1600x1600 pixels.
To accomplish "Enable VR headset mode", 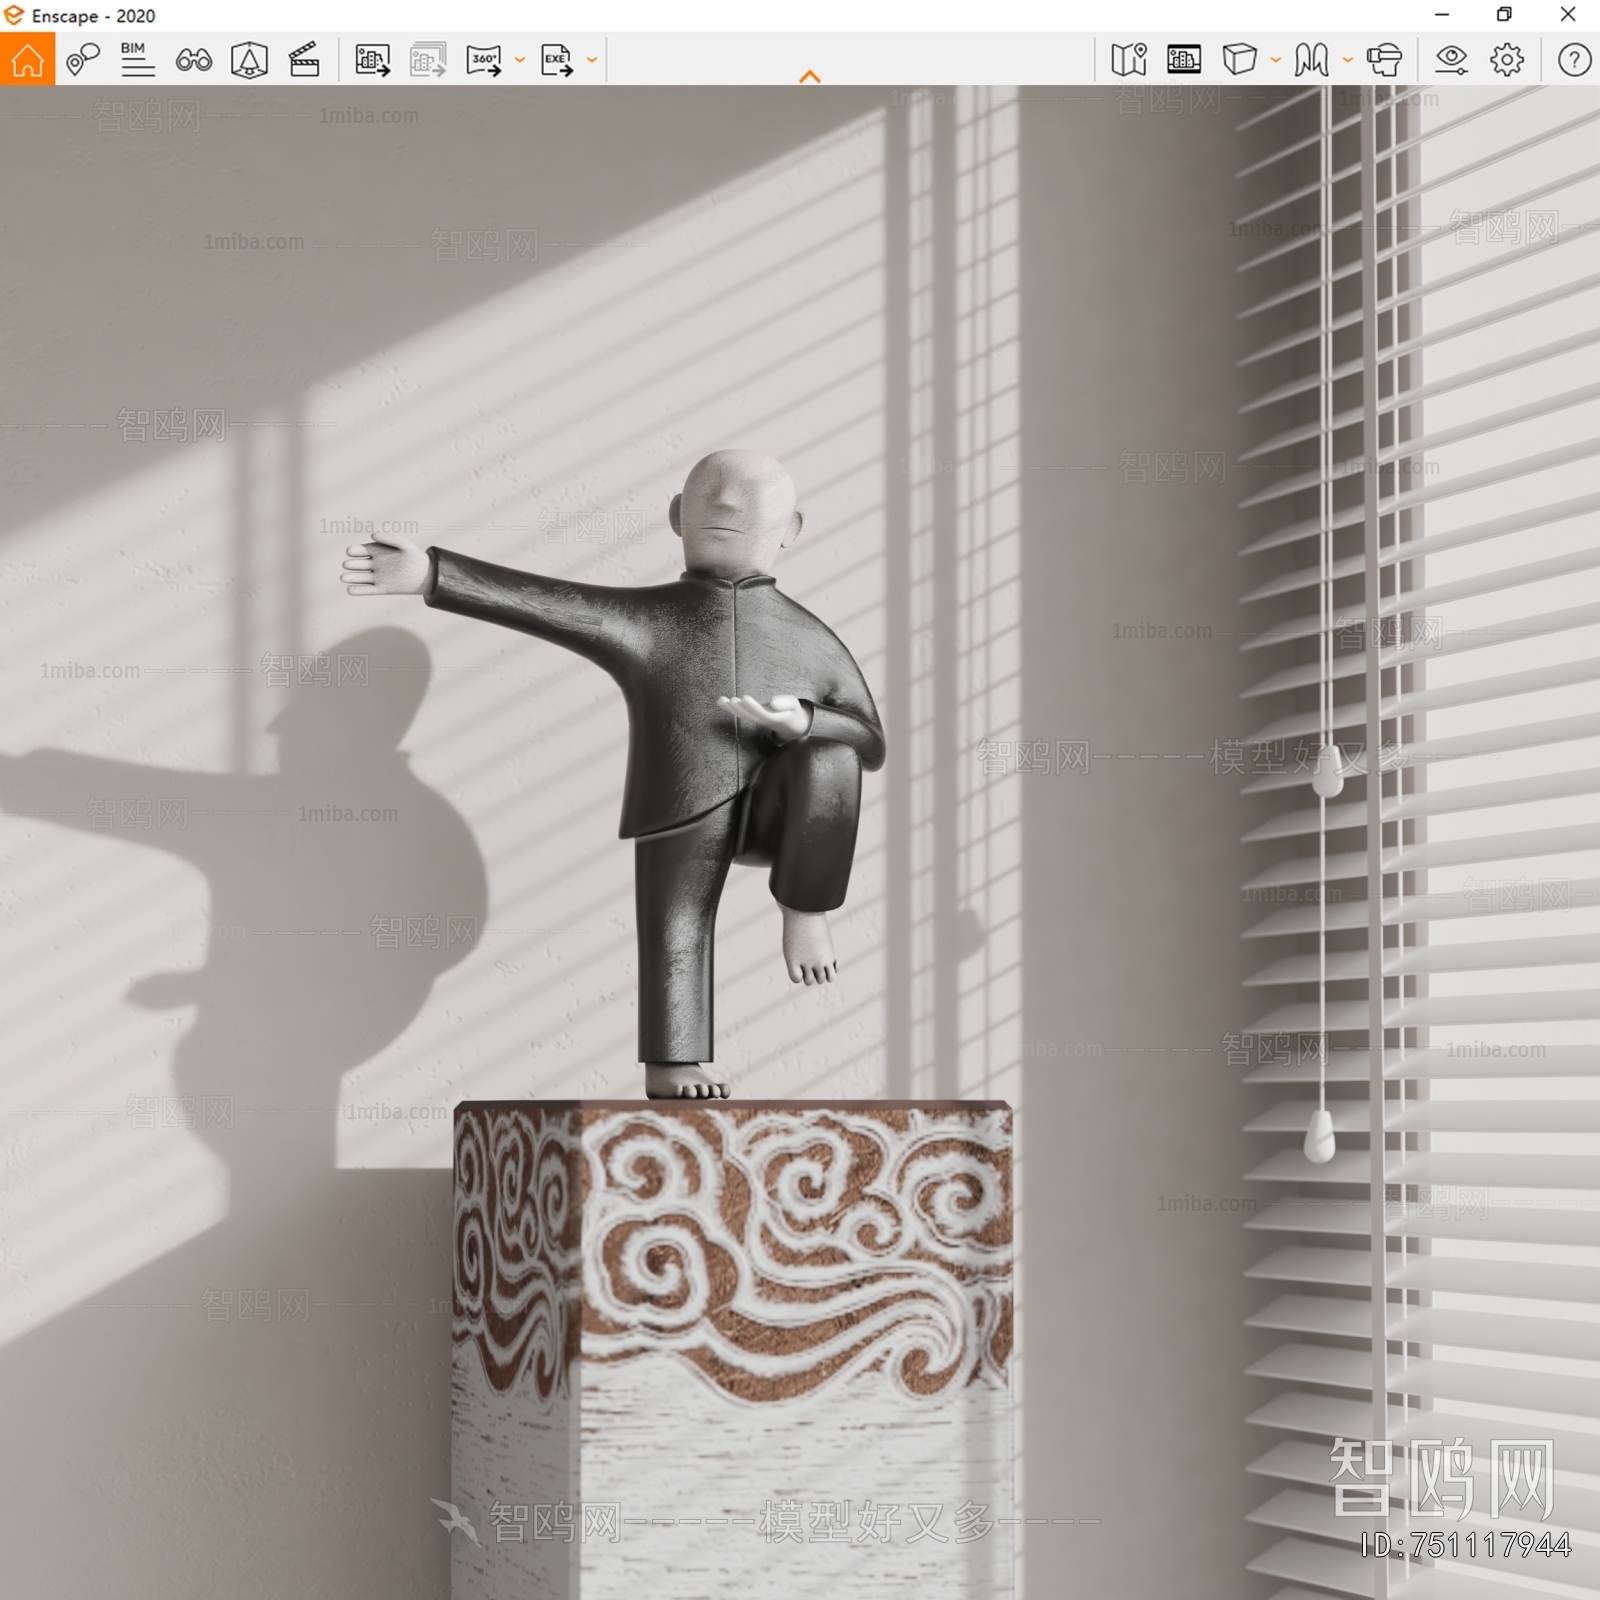I will tap(1385, 60).
